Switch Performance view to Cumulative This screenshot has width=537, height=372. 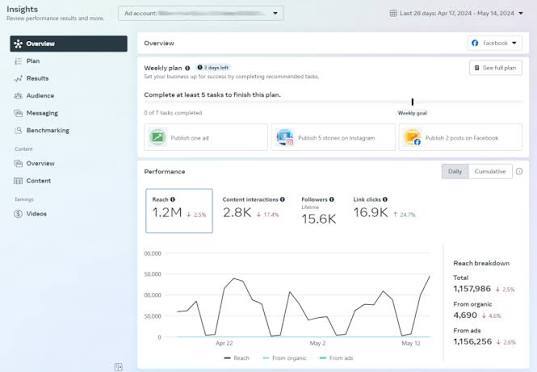(x=490, y=172)
